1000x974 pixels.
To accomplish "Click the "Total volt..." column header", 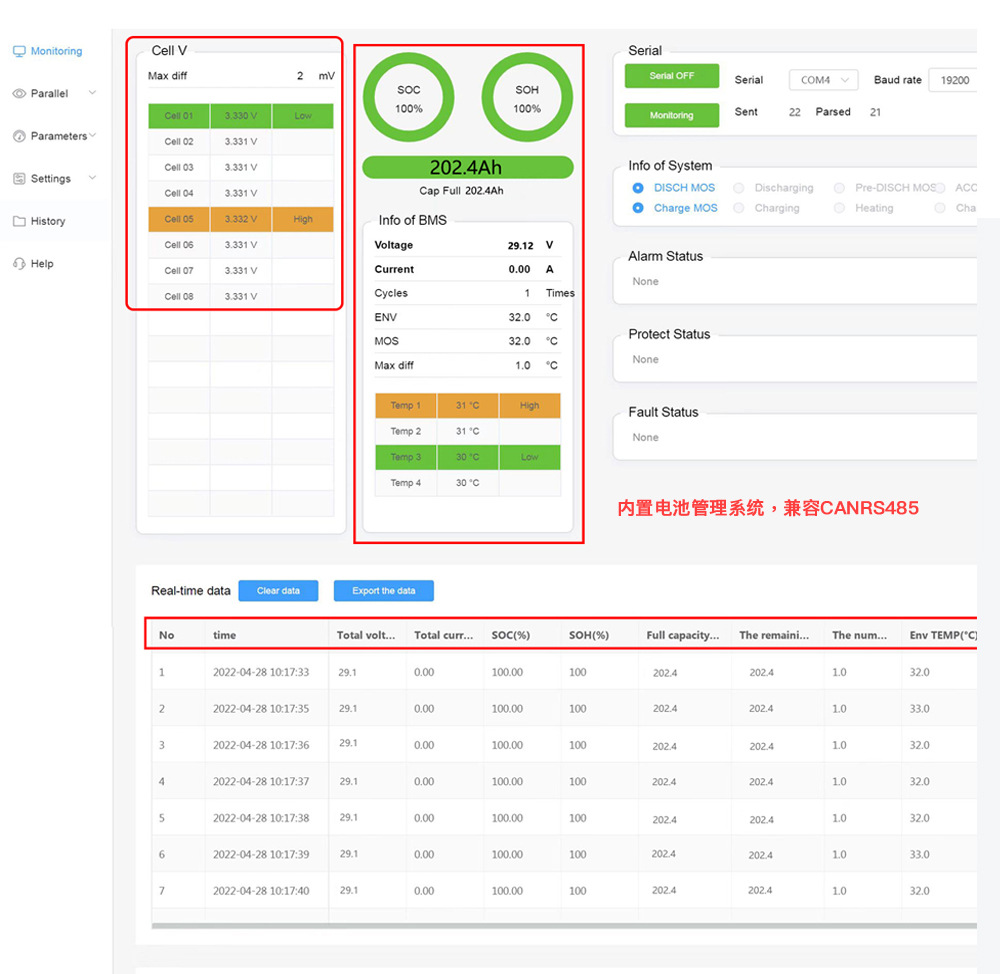I will [366, 635].
